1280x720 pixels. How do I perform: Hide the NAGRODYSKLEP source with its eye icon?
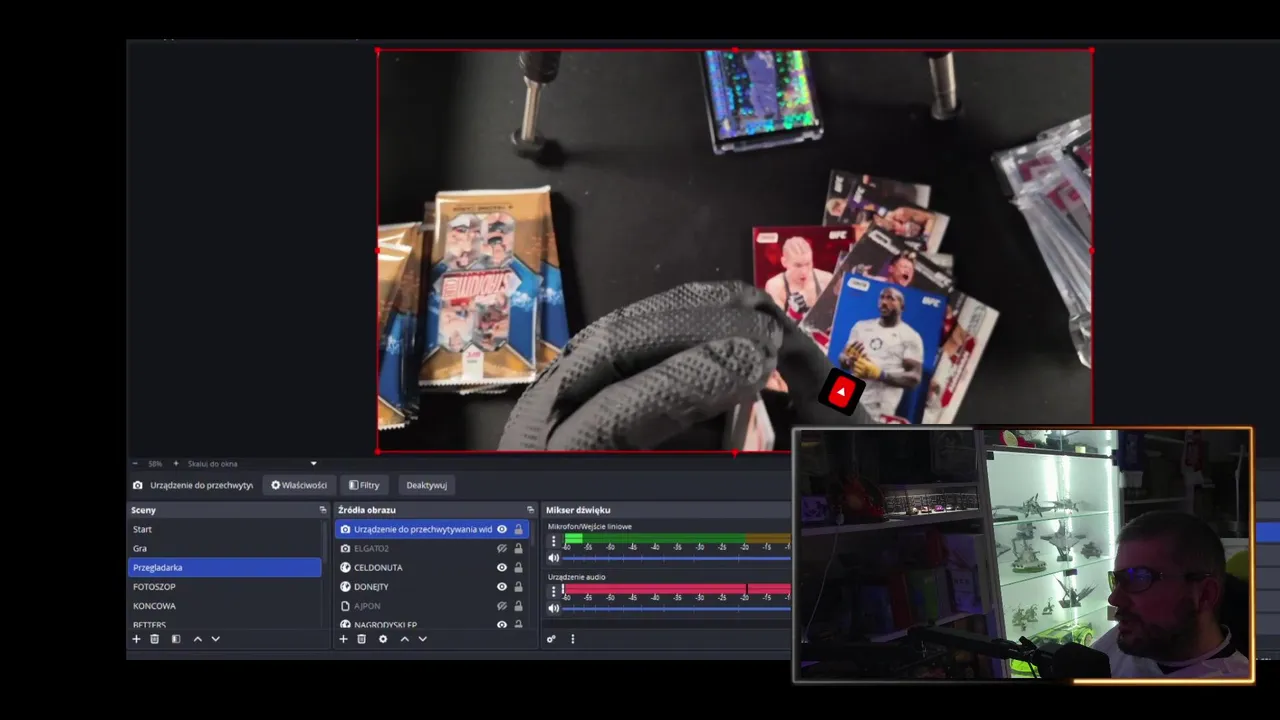[x=502, y=625]
